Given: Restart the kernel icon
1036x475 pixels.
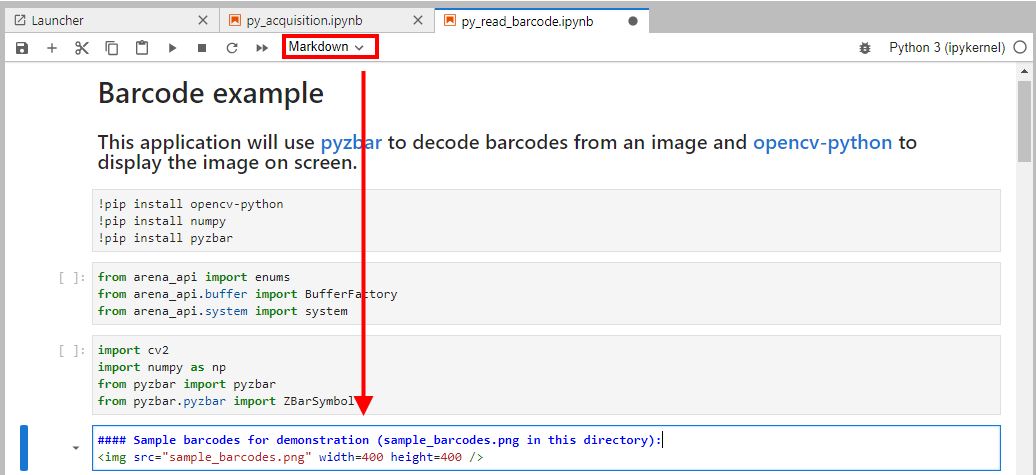Looking at the screenshot, I should tap(232, 47).
